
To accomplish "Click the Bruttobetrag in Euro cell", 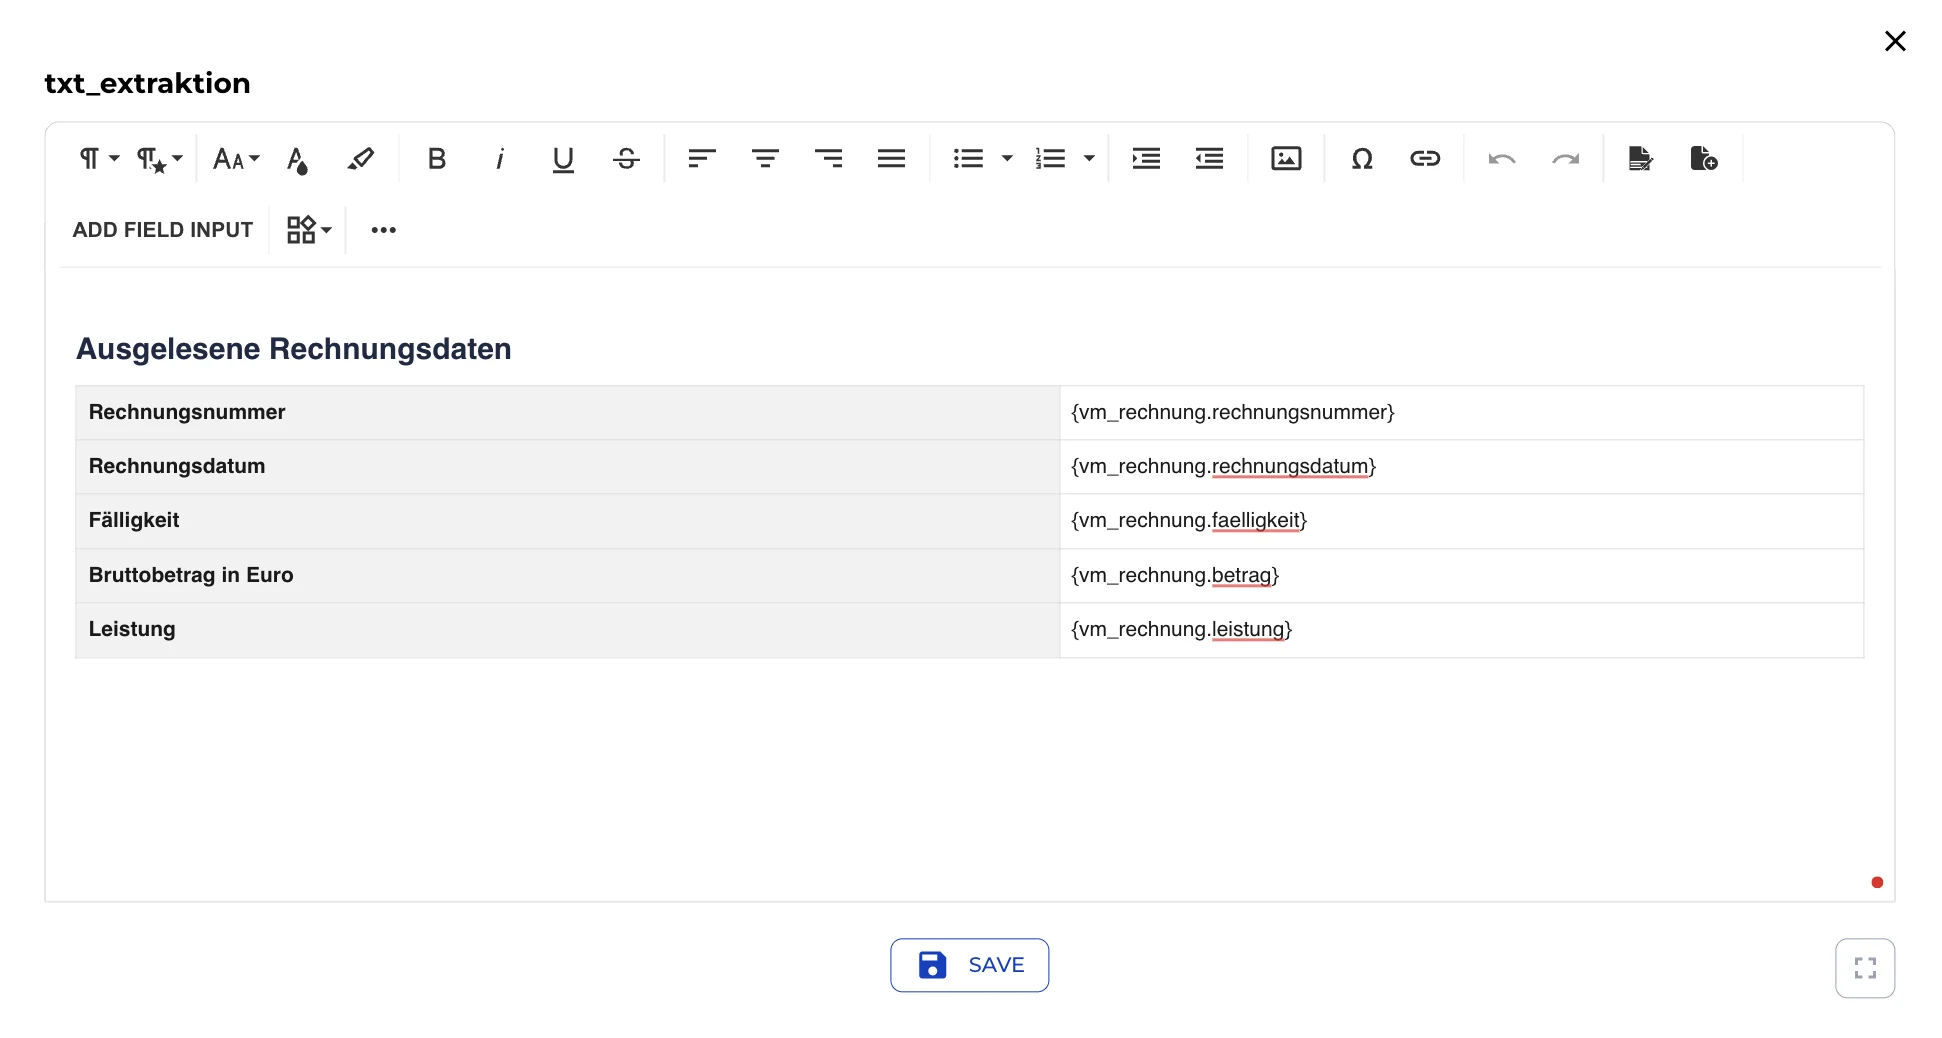I will [x=567, y=575].
